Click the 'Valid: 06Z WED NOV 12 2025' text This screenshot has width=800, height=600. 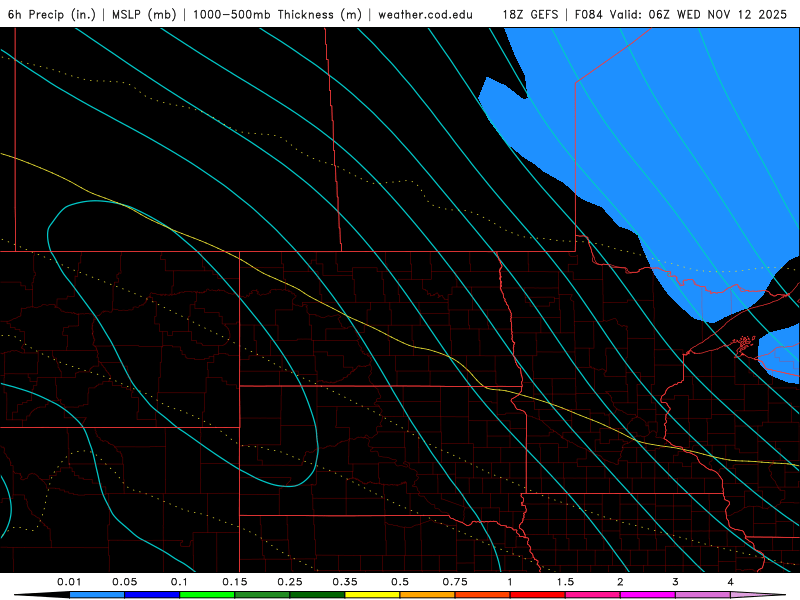click(x=698, y=14)
